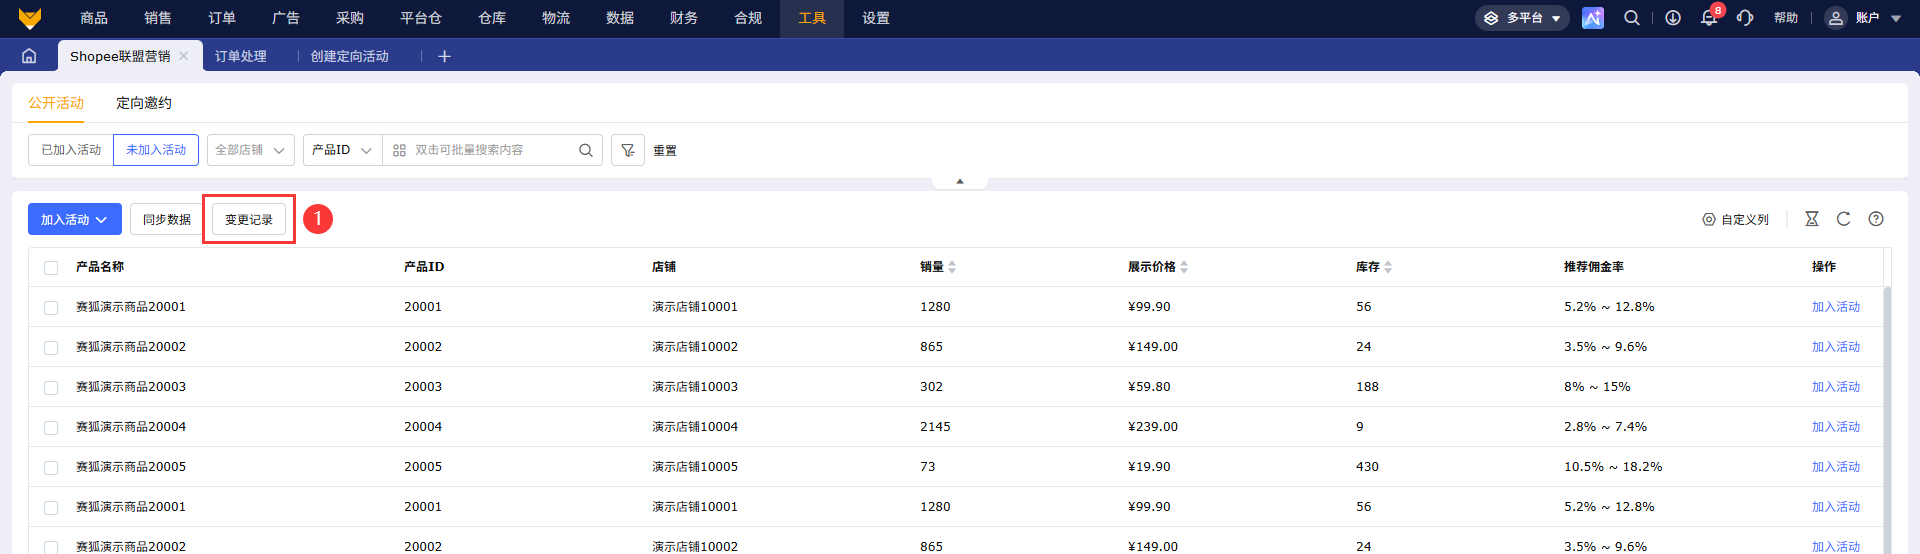Open the 订单 menu

click(222, 18)
